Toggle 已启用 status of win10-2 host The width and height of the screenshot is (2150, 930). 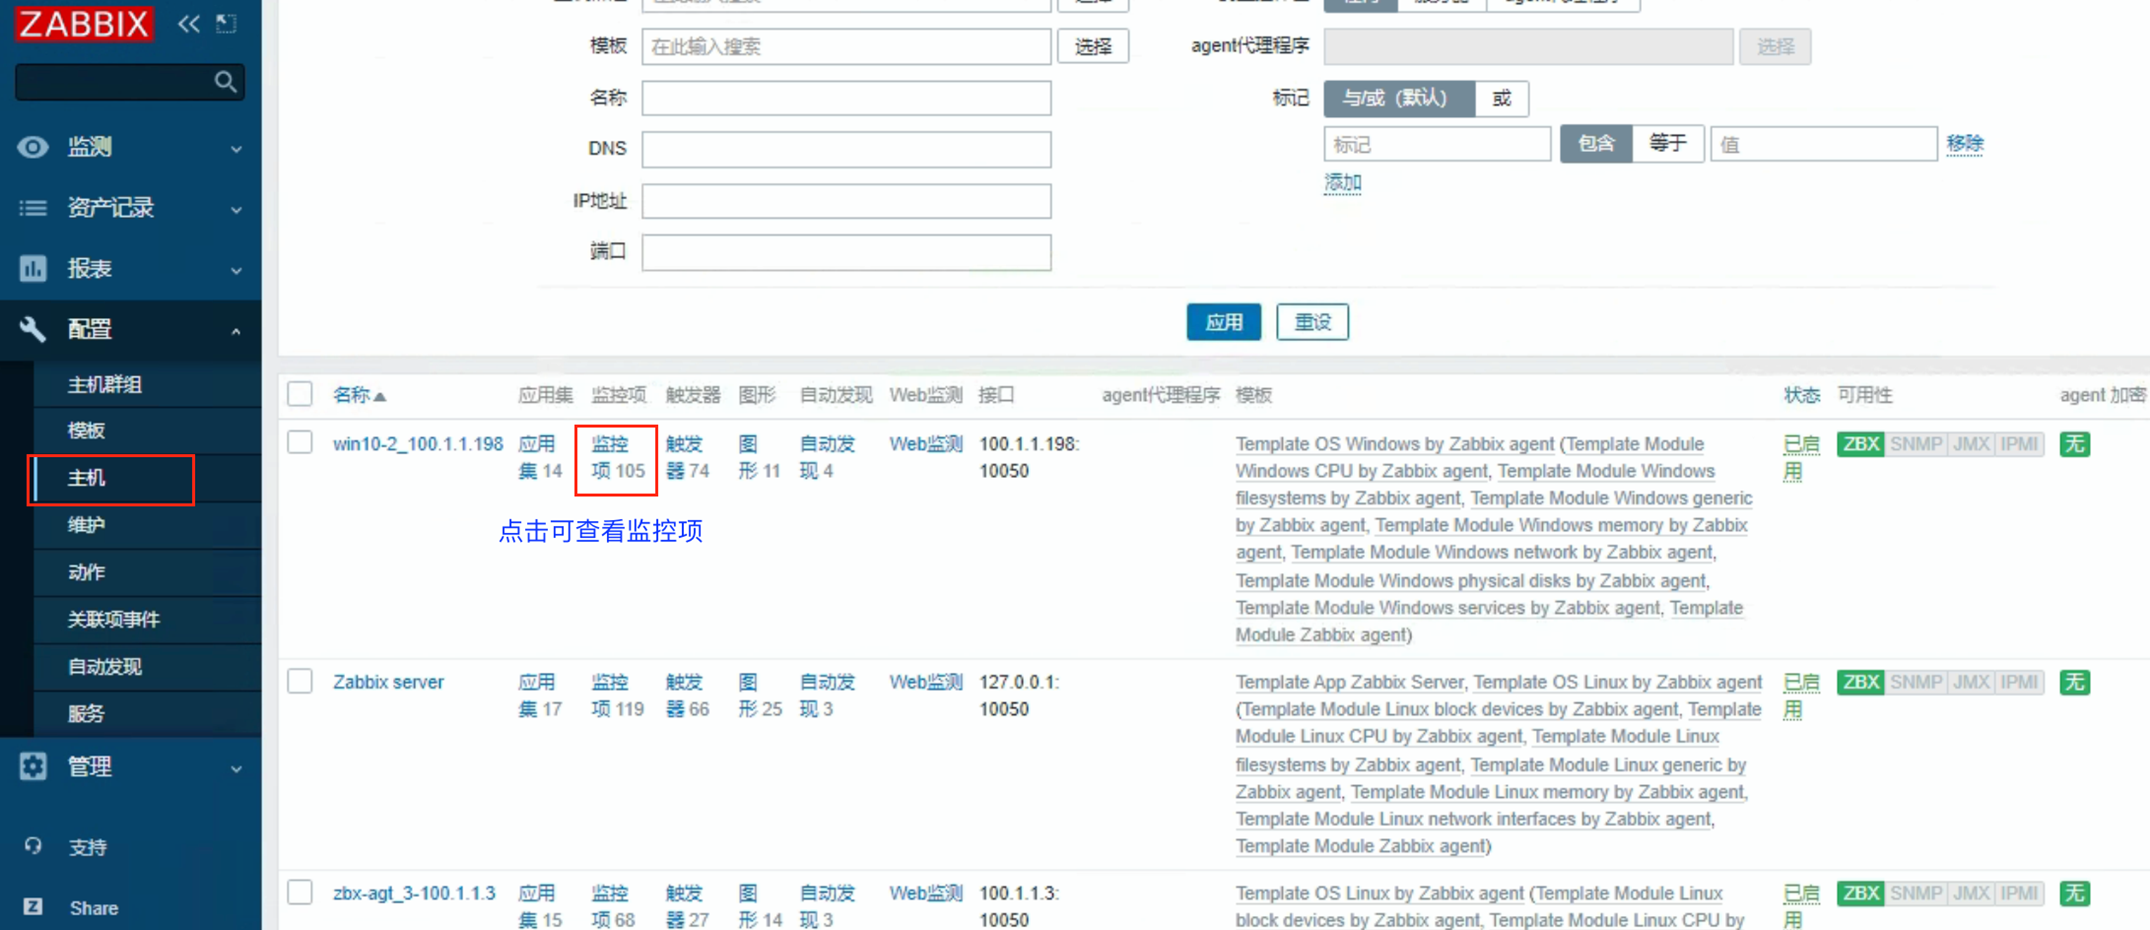tap(1800, 457)
